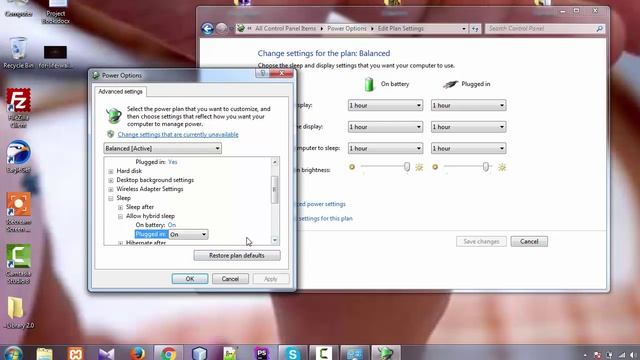Select the Advanced settings tab

tap(120, 91)
